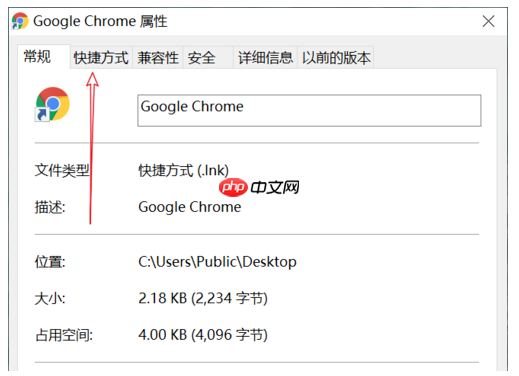Viewport: 519px width, 376px height.
Task: Click the 位置 label
Action: (50, 262)
